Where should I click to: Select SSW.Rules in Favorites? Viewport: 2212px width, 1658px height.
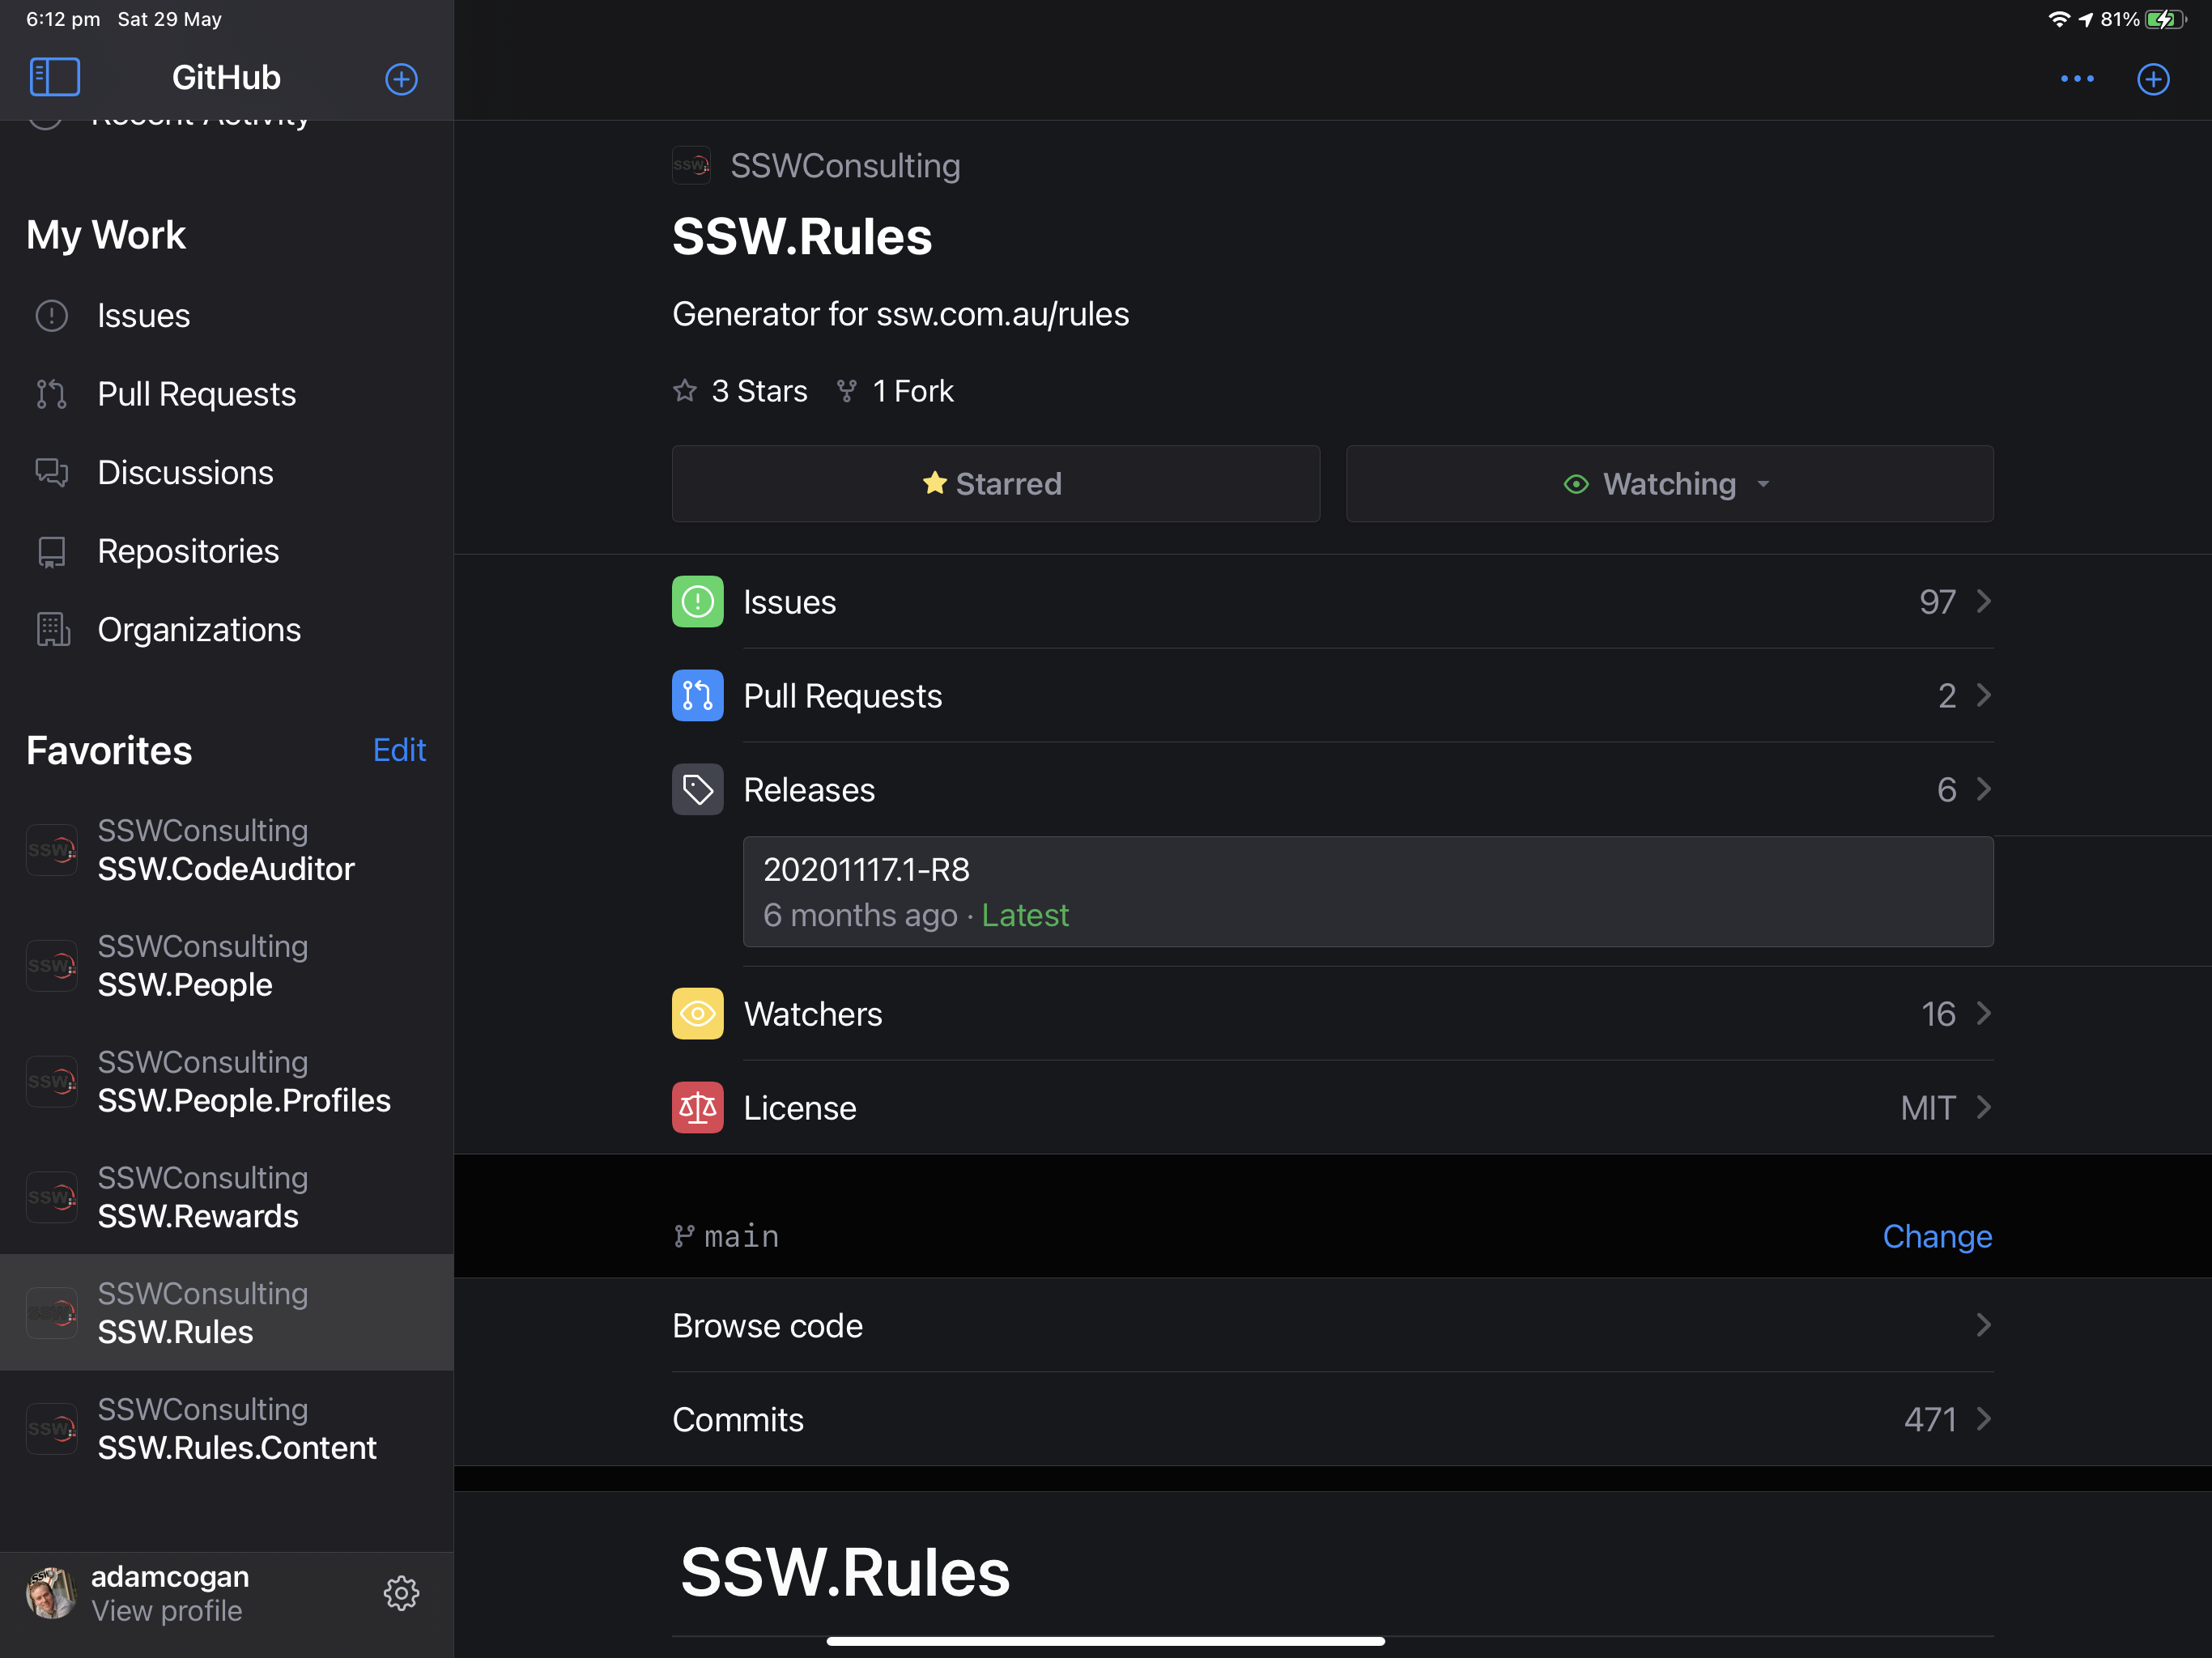pyautogui.click(x=227, y=1312)
